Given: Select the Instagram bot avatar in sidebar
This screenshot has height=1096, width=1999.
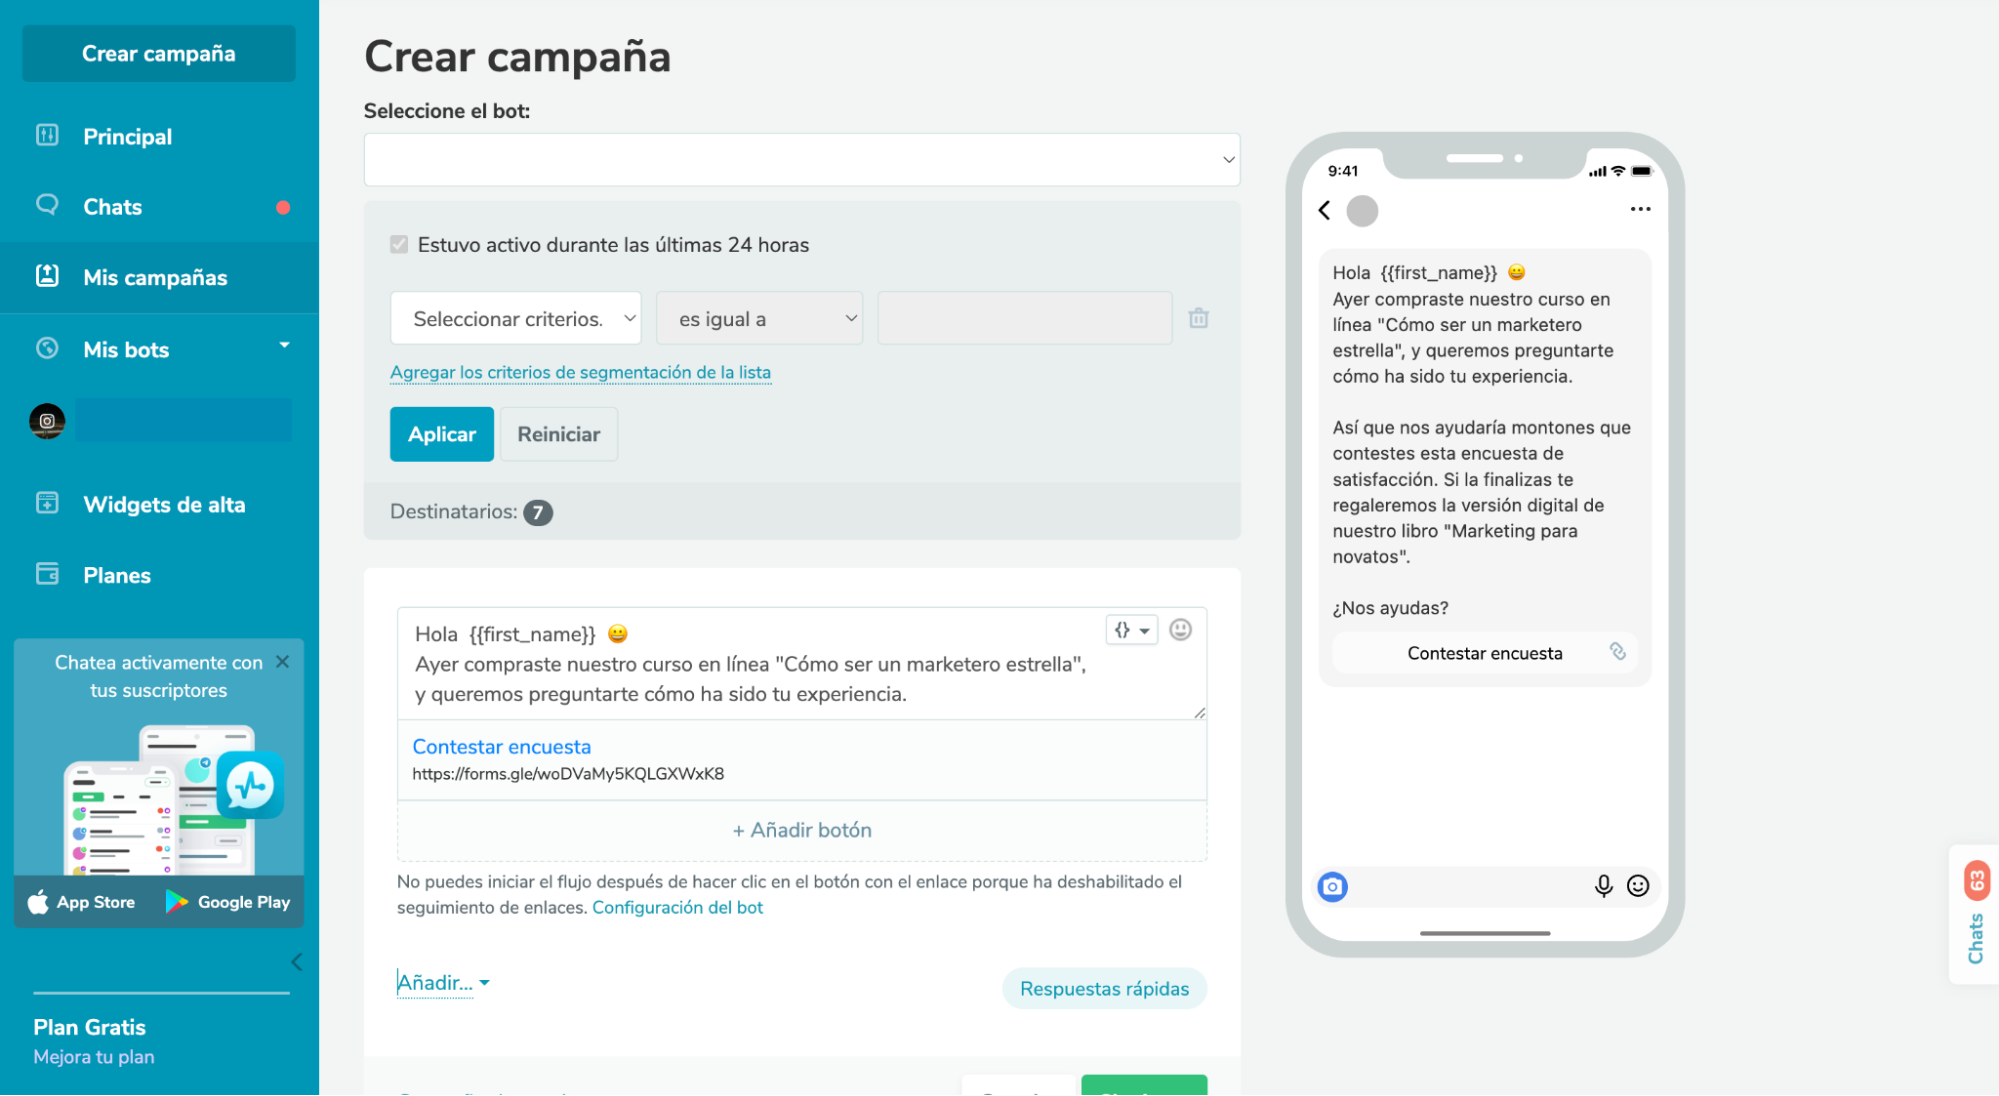Looking at the screenshot, I should click(47, 421).
